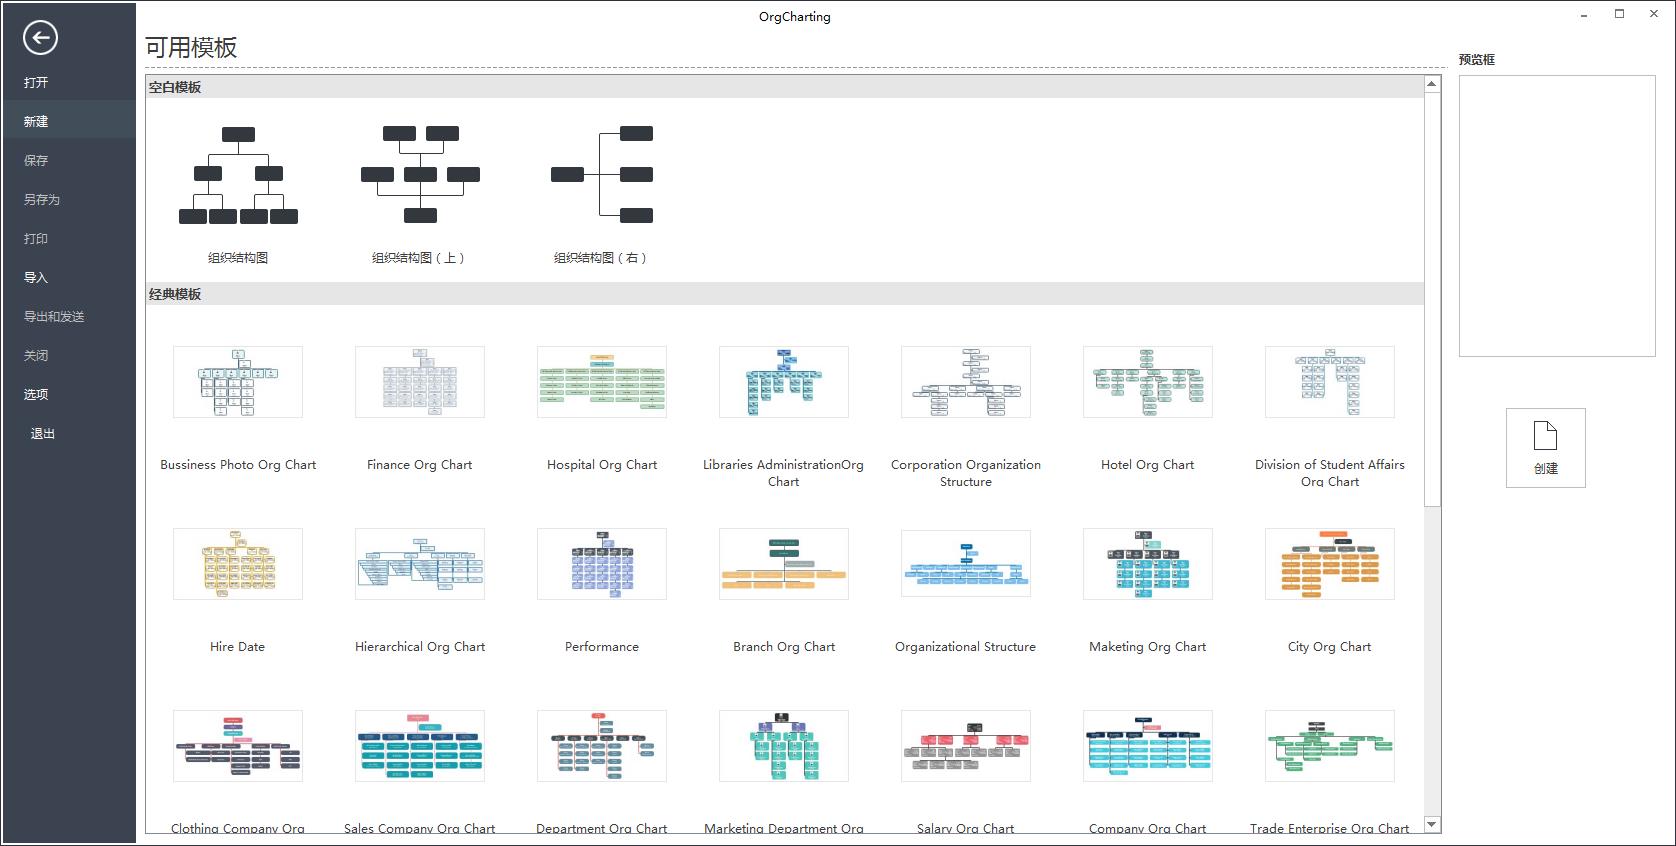Select Bussiness Photo Org Chart thumbnail
Viewport: 1676px width, 846px height.
coord(238,382)
